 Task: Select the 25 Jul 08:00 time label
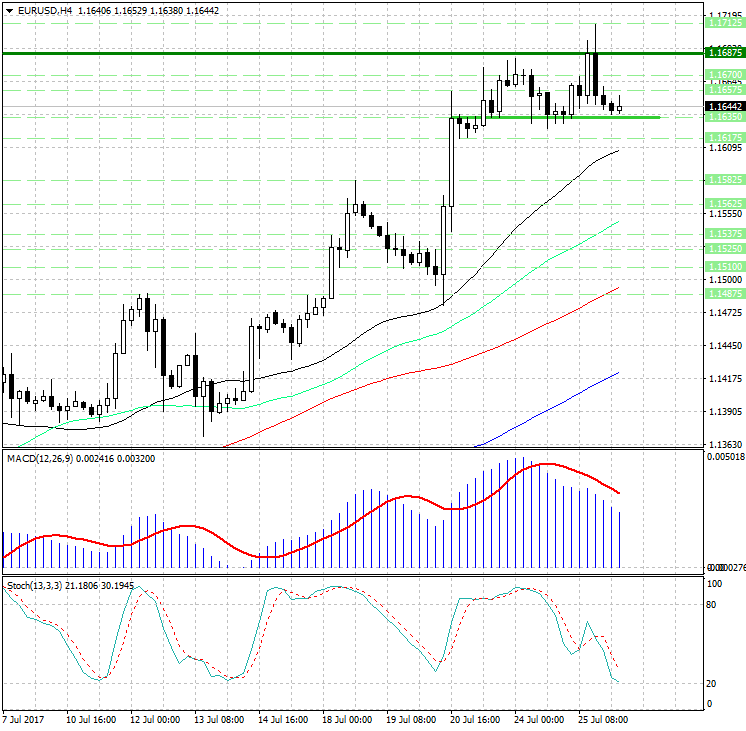coord(603,719)
